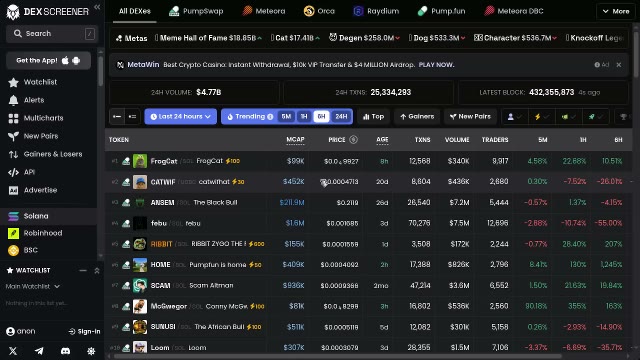Image resolution: width=640 pixels, height=360 pixels.
Task: Select the 5M trending timeframe
Action: click(286, 117)
